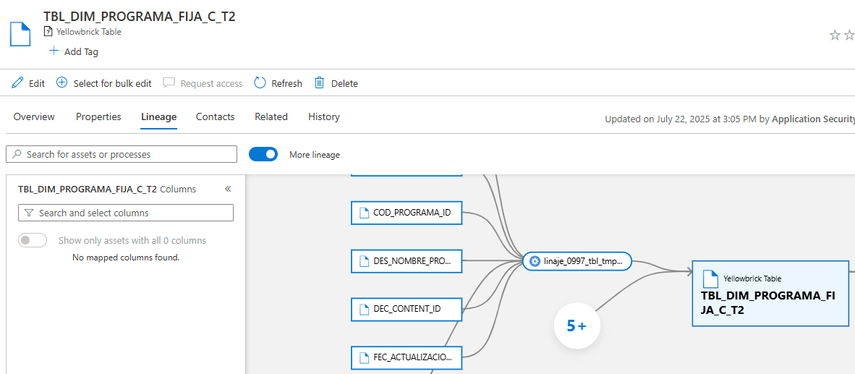Click the Request access button
This screenshot has height=374, width=855.
point(203,83)
